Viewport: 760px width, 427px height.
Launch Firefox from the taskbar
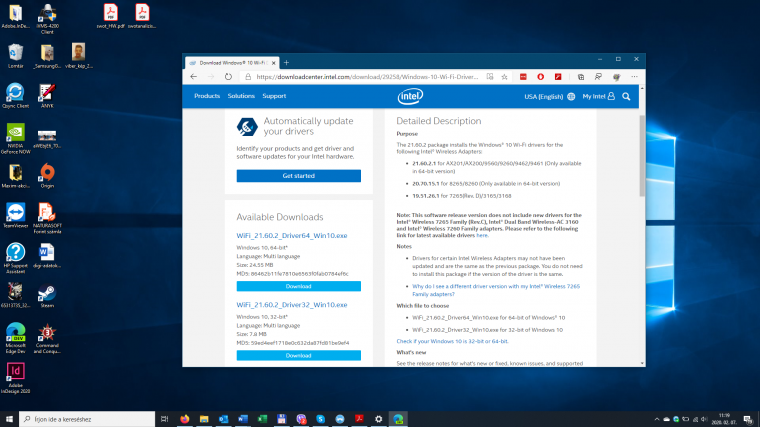pos(185,419)
